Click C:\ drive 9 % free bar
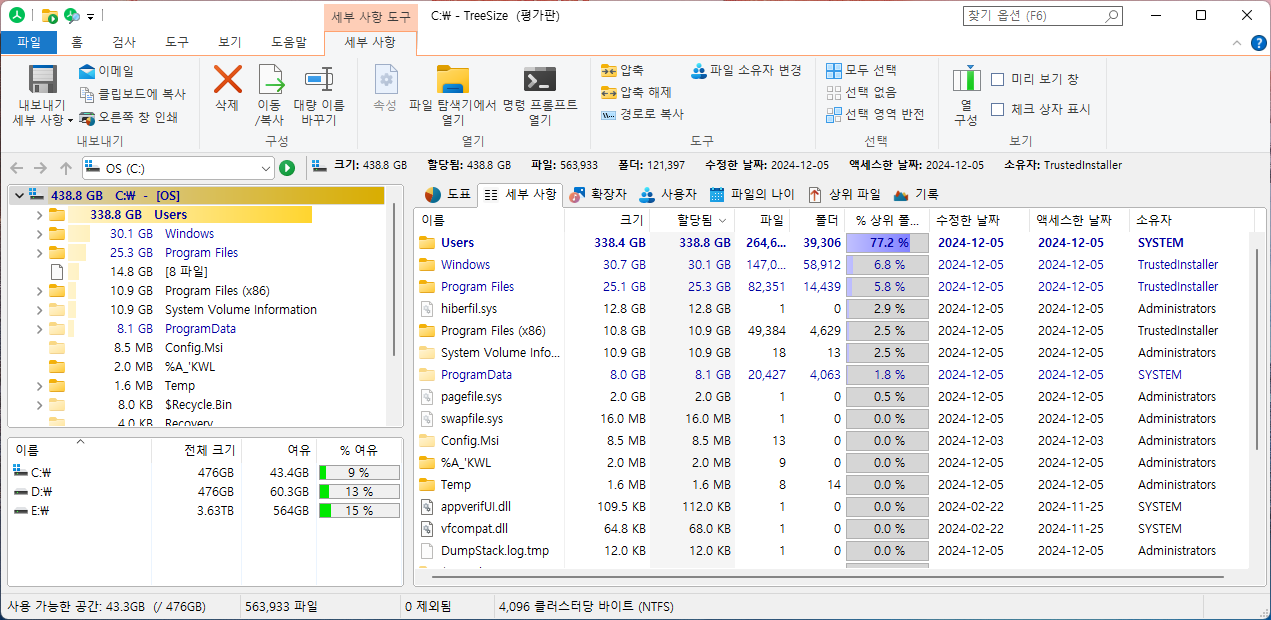This screenshot has height=620, width=1271. [x=359, y=472]
